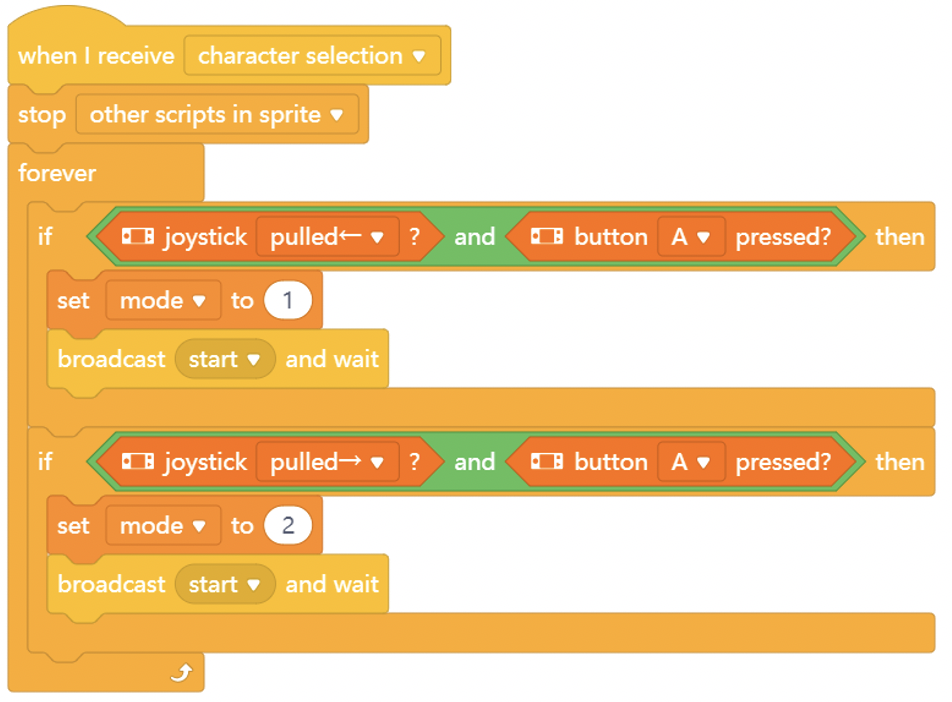Click 'broadcast' label in second broadcast block

111,584
